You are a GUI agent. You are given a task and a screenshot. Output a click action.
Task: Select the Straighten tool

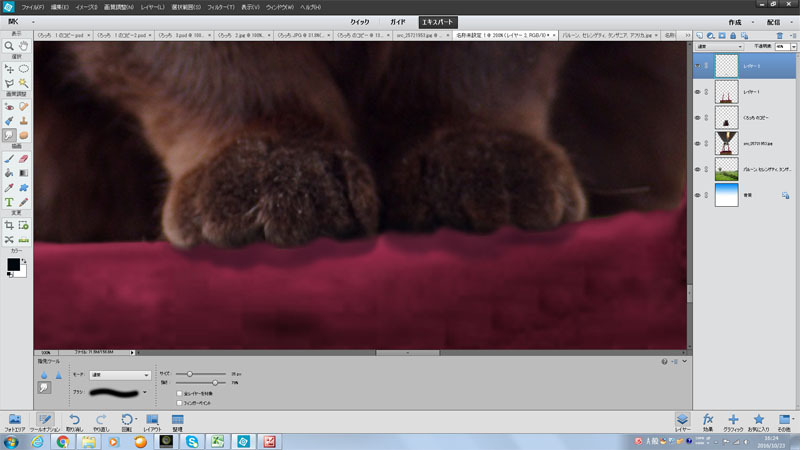tap(23, 239)
